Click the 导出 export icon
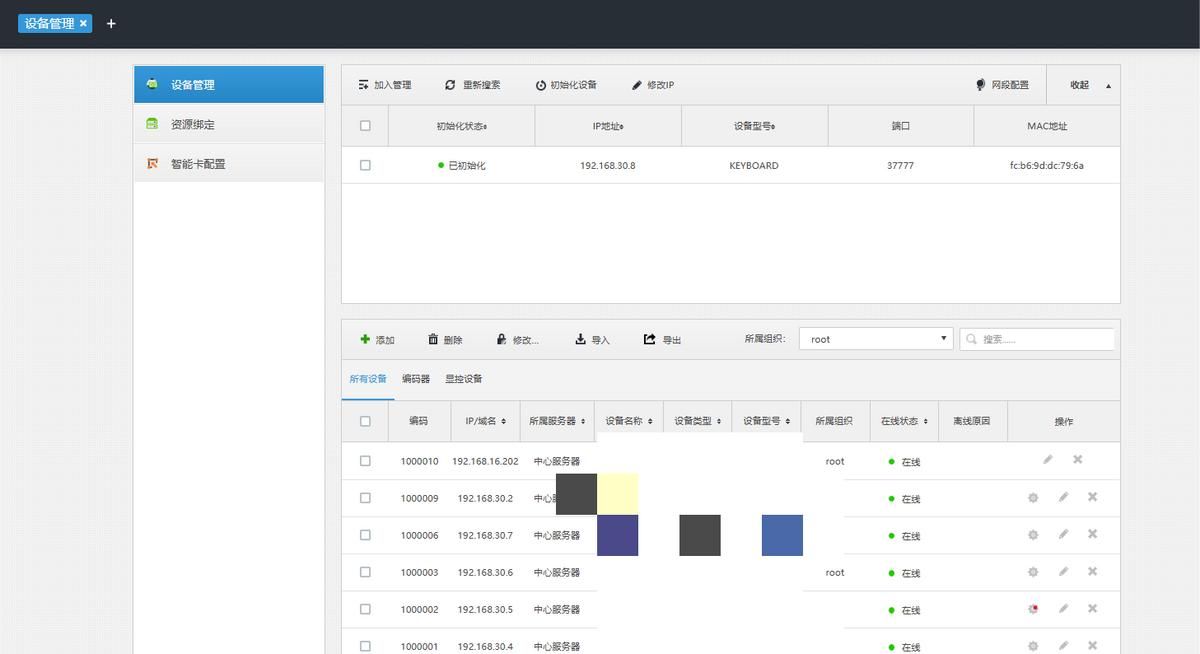1200x654 pixels. pos(650,339)
